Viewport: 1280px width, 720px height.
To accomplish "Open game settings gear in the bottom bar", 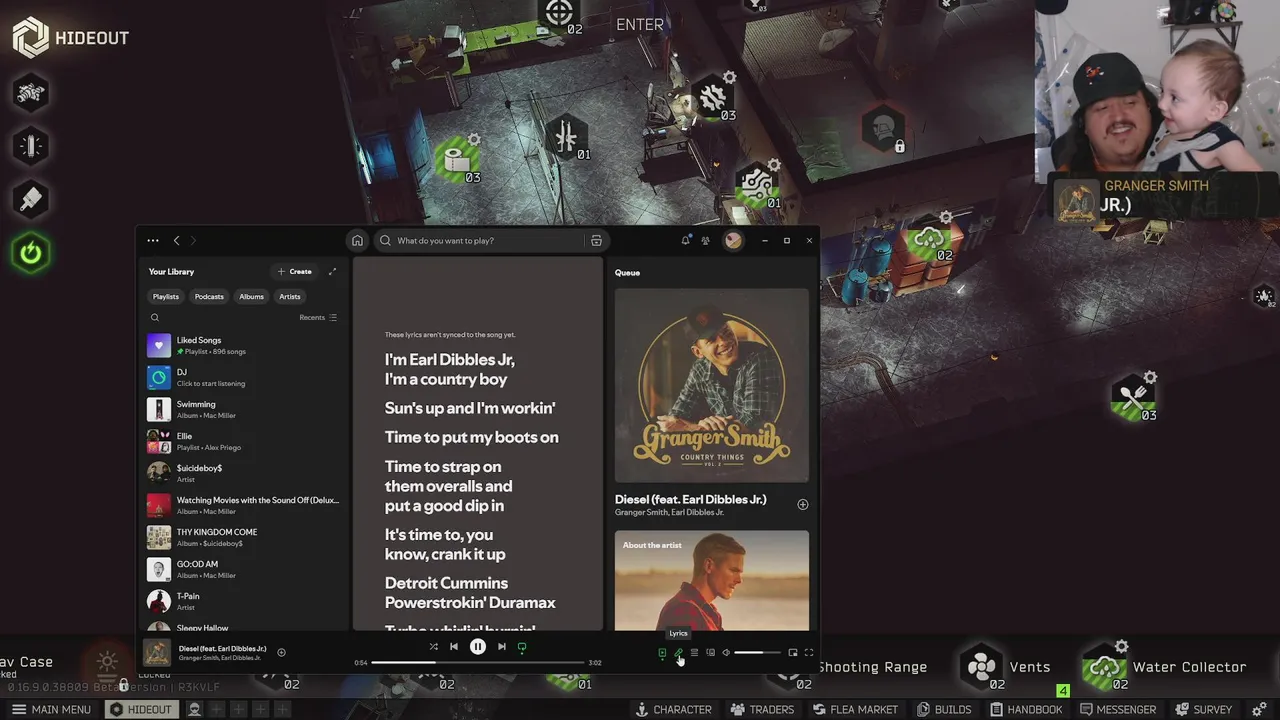I will (1260, 709).
